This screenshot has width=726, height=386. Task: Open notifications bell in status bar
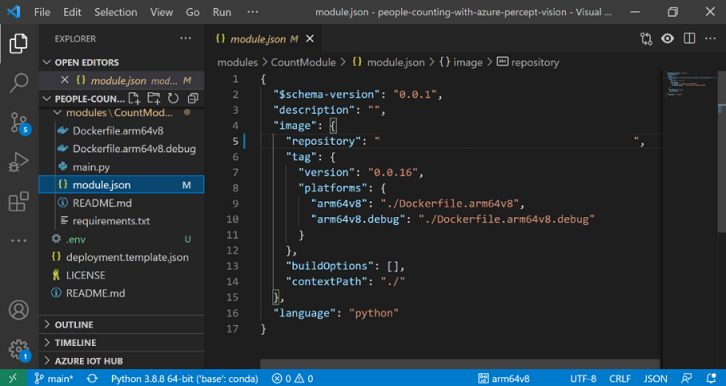click(x=711, y=379)
